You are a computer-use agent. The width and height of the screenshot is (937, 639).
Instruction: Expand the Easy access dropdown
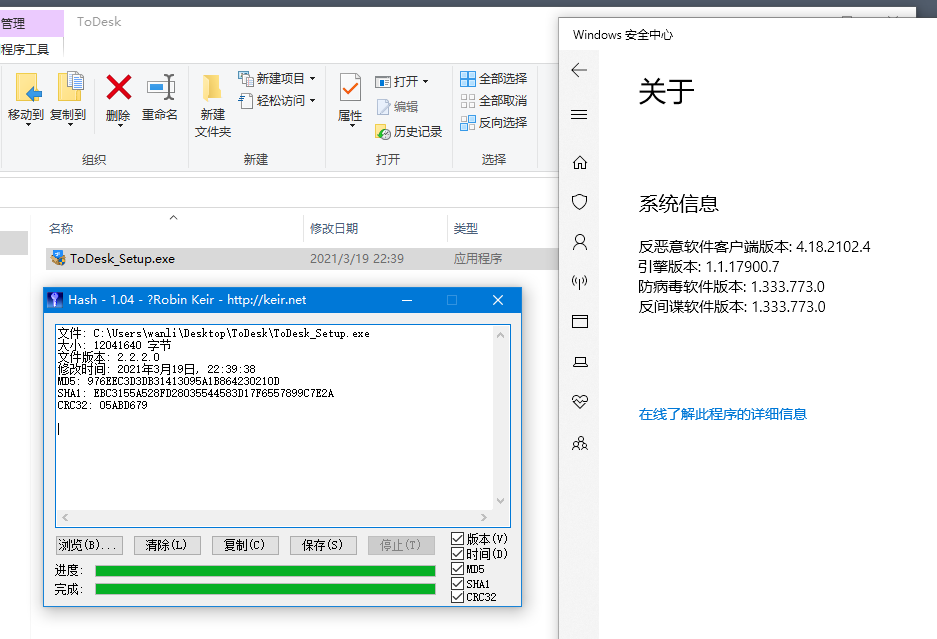[313, 100]
